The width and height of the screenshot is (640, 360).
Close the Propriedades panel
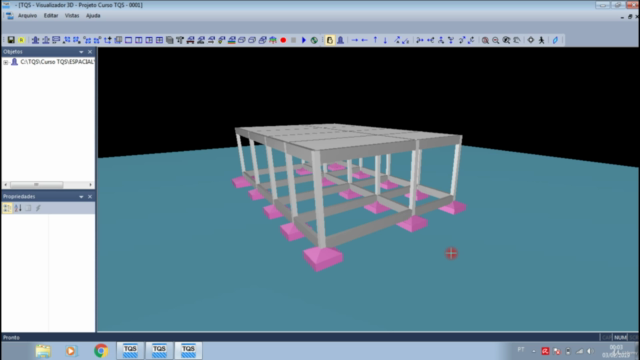click(90, 197)
